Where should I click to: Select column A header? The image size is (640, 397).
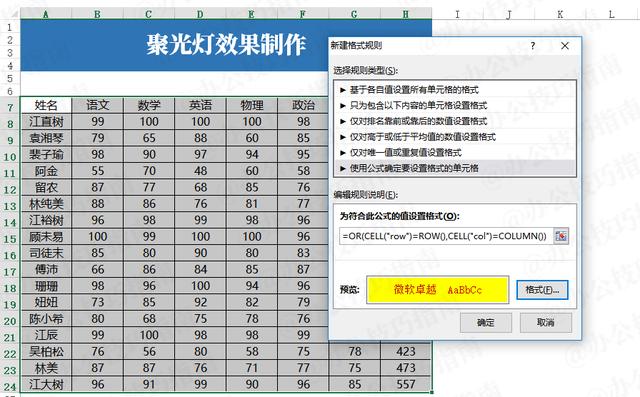click(46, 14)
